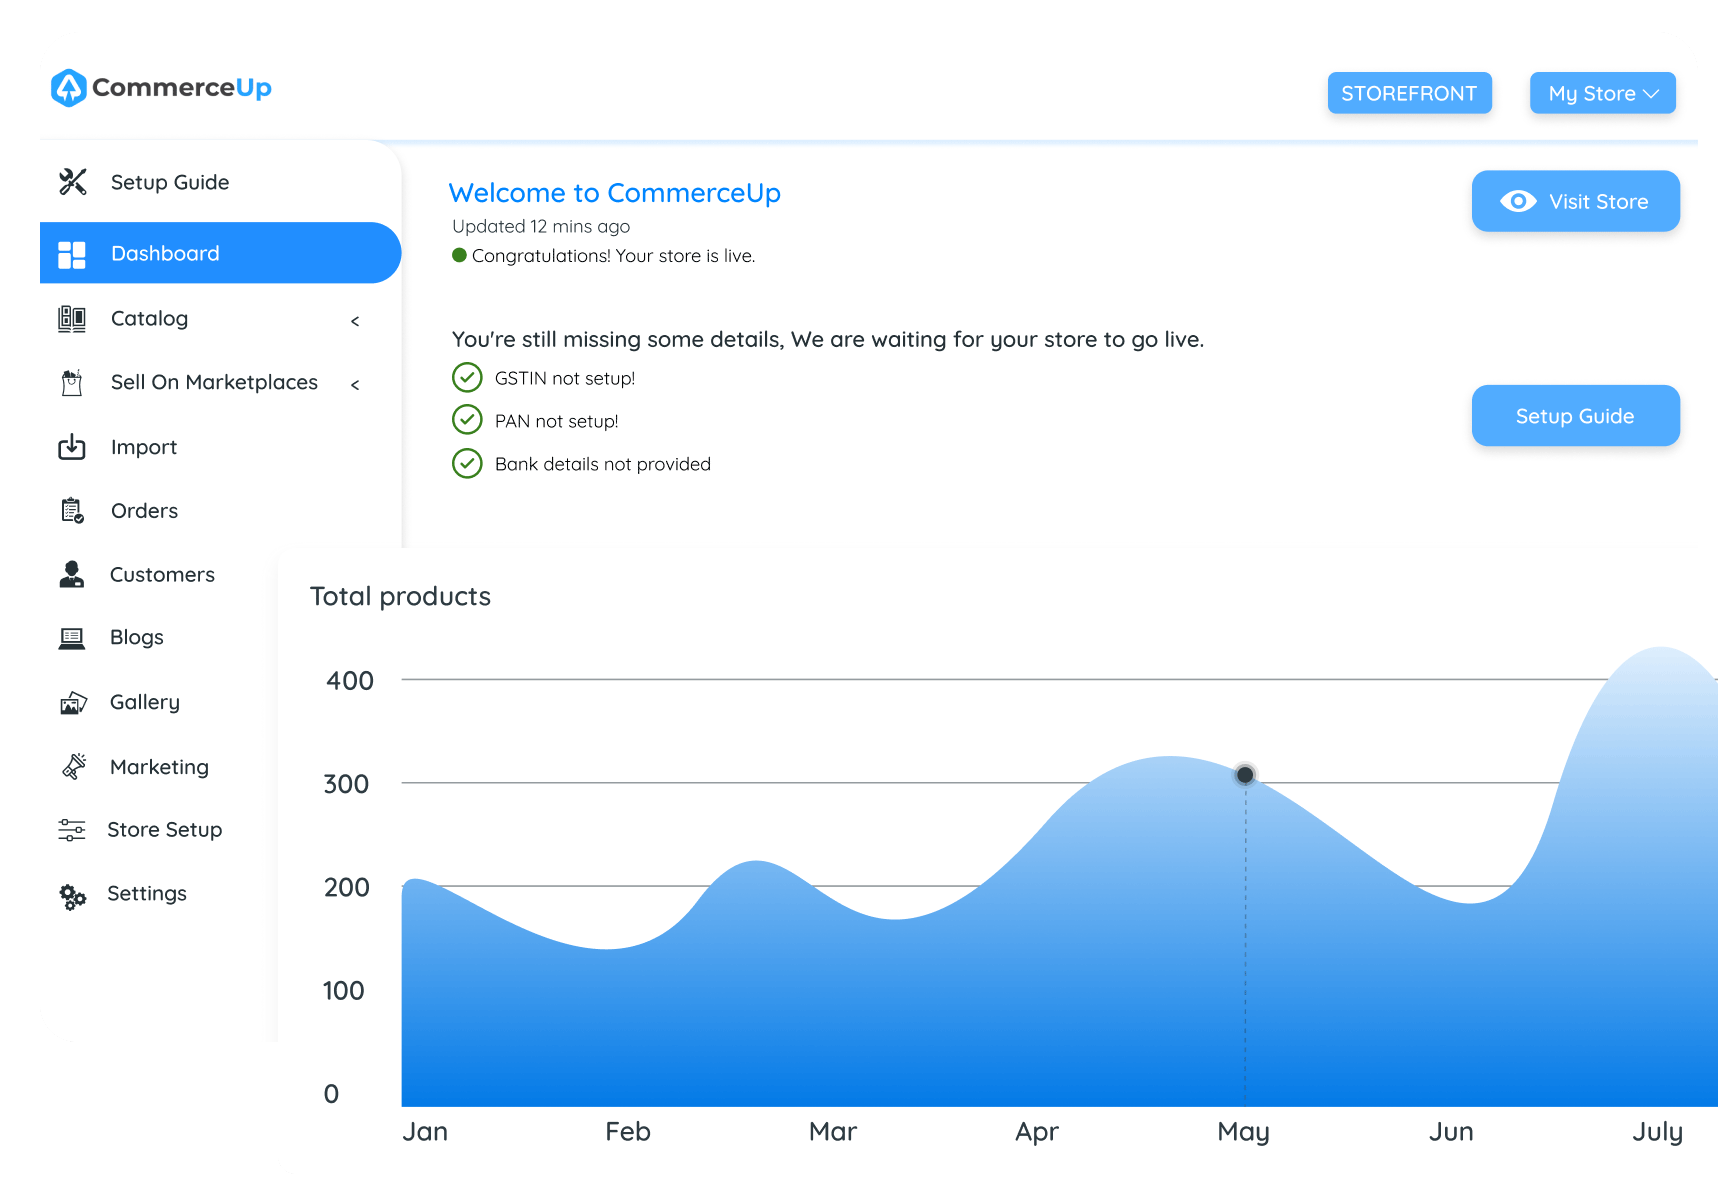The height and width of the screenshot is (1204, 1718).
Task: Click the Store Setup sliders icon
Action: (72, 830)
